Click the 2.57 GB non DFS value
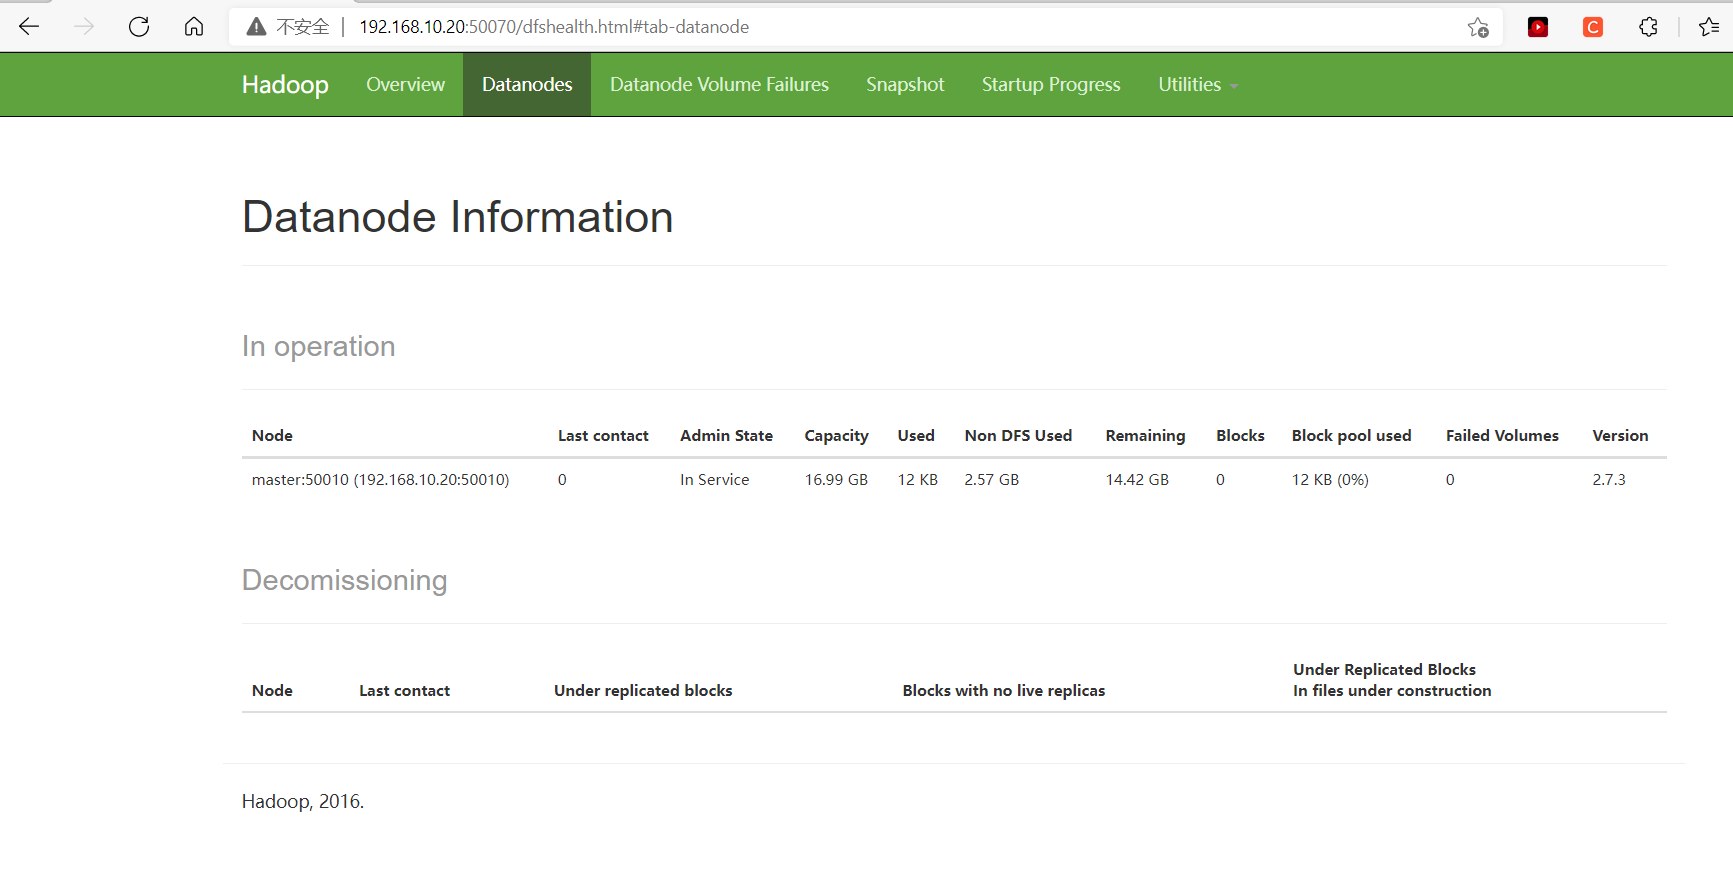This screenshot has width=1733, height=881. coord(991,480)
